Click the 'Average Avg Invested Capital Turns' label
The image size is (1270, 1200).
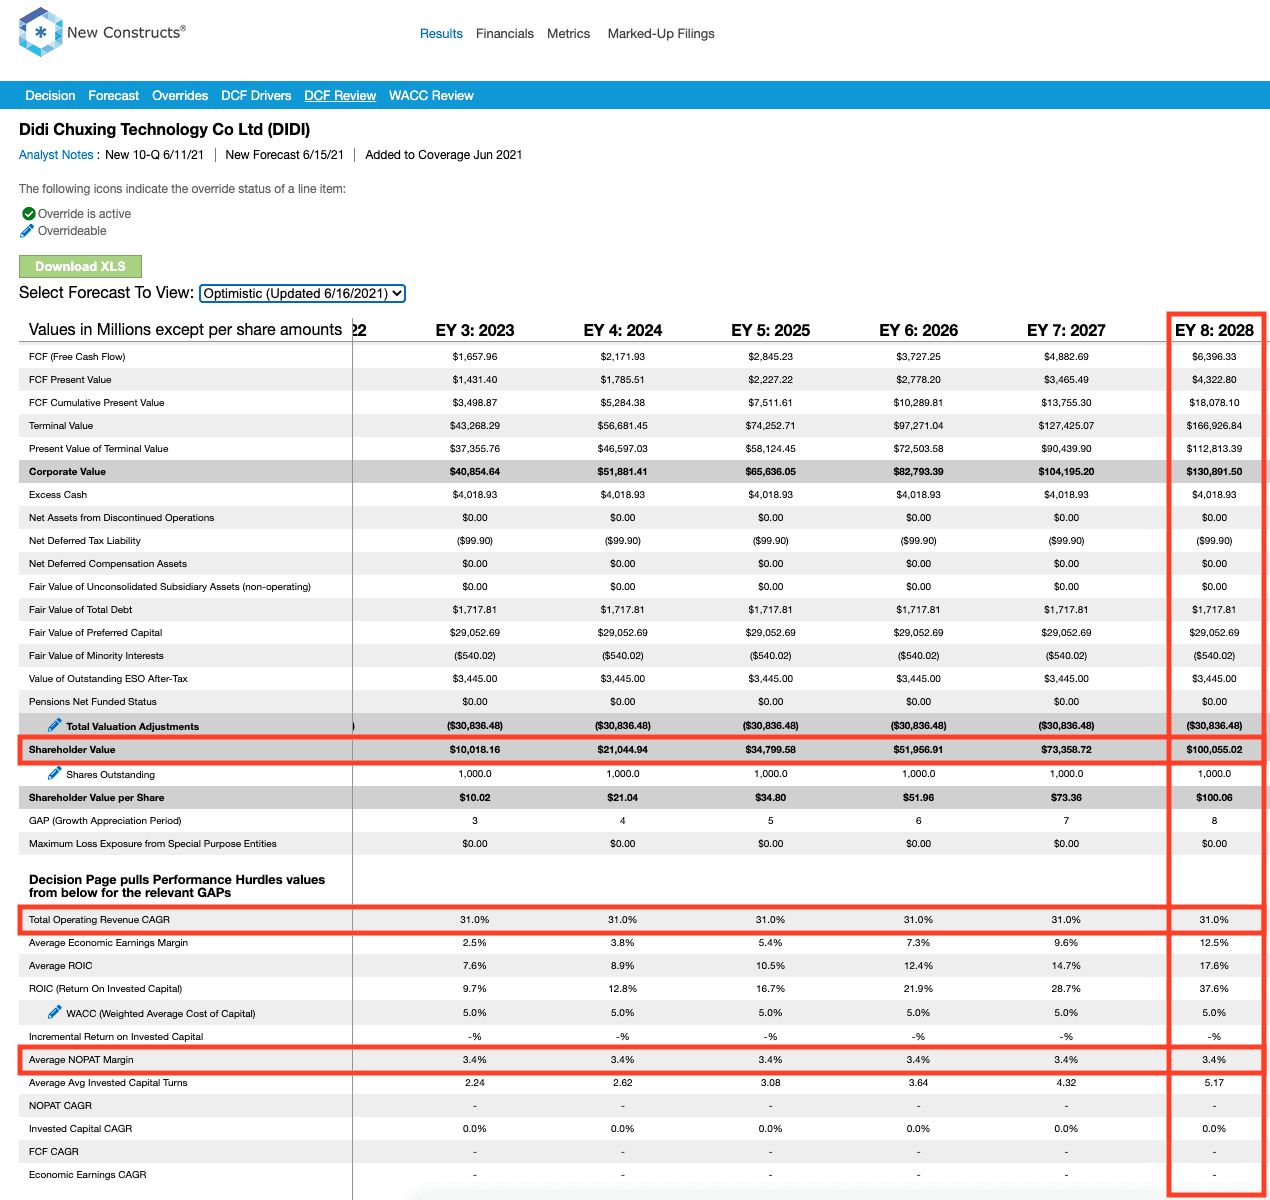[x=108, y=1083]
